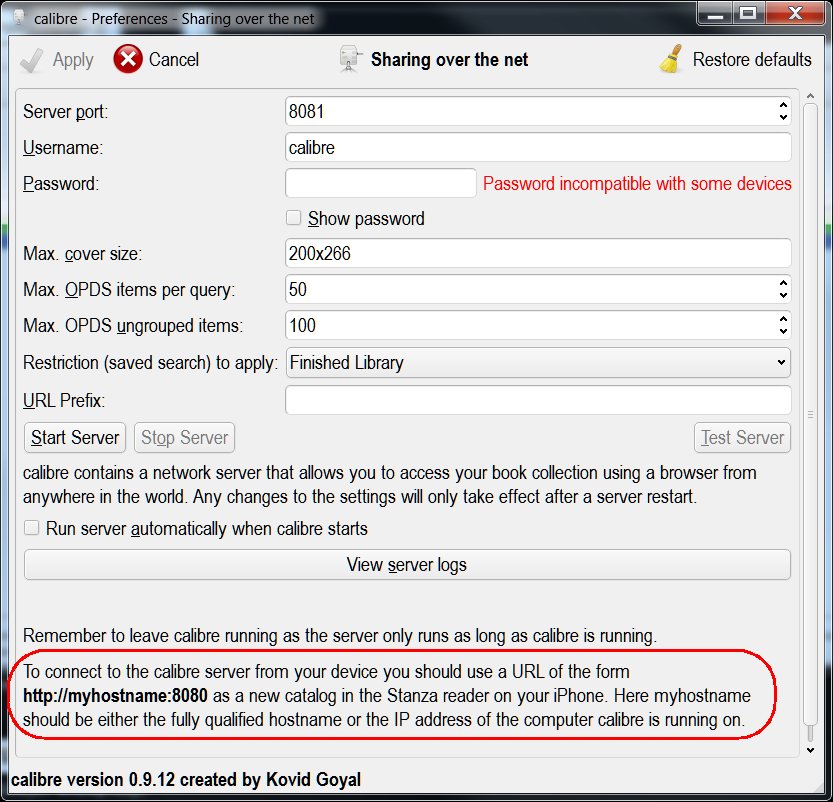The image size is (833, 802).
Task: Click the calibre title bar icon
Action: tap(19, 18)
